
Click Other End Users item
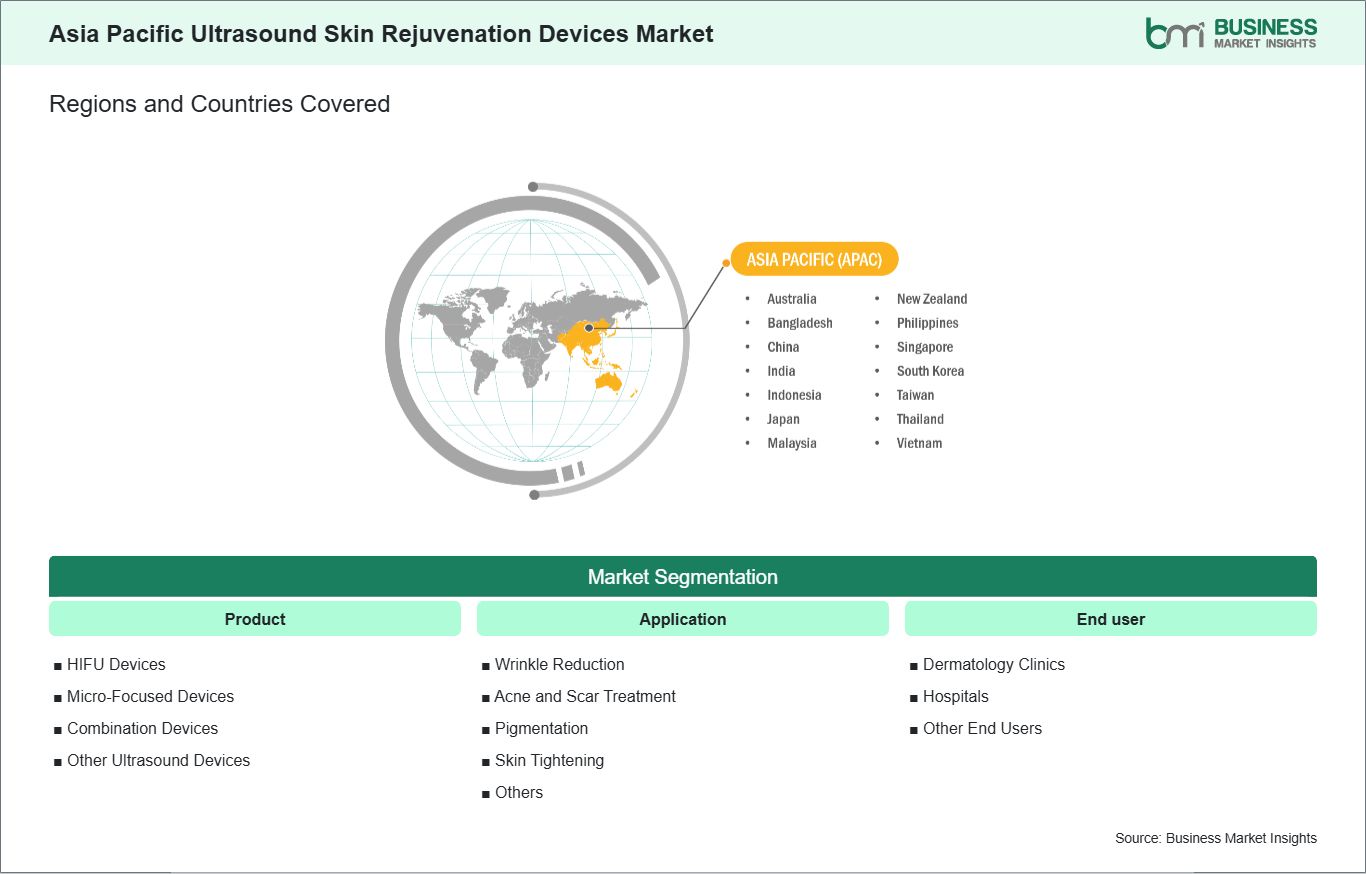tap(982, 728)
